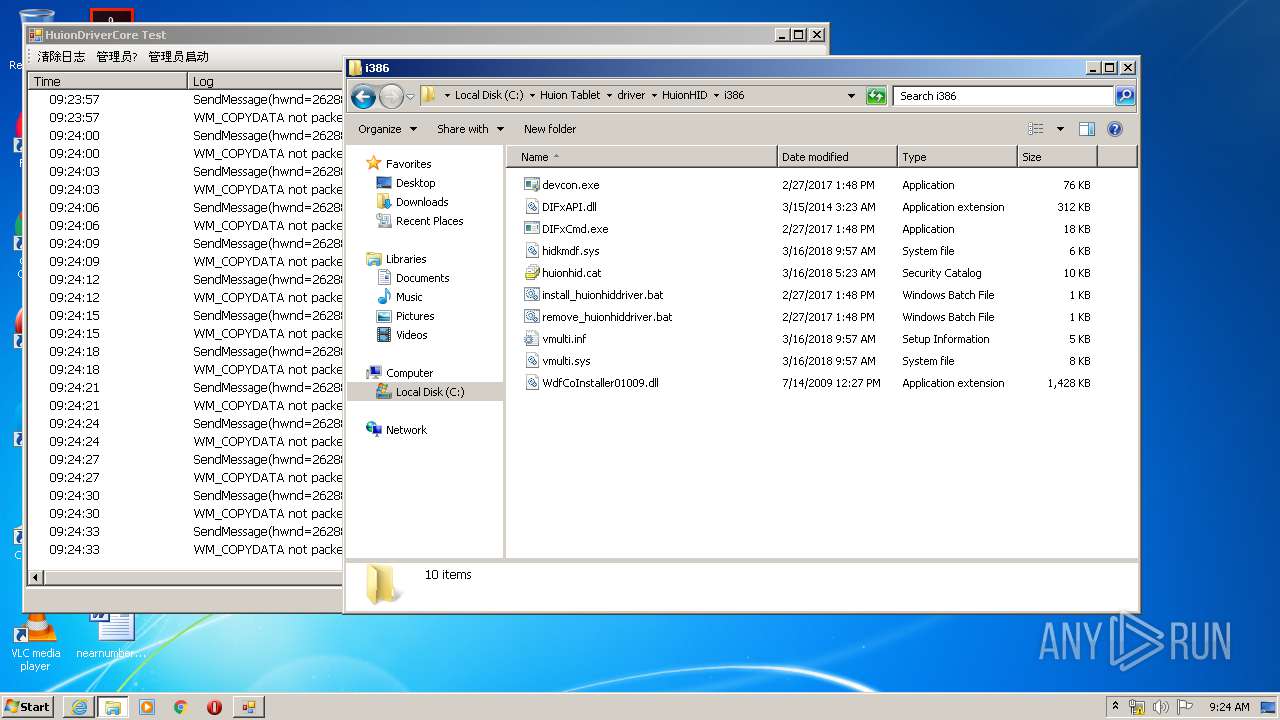Select Libraries in the navigation pane
Image resolution: width=1280 pixels, height=720 pixels.
coord(406,259)
